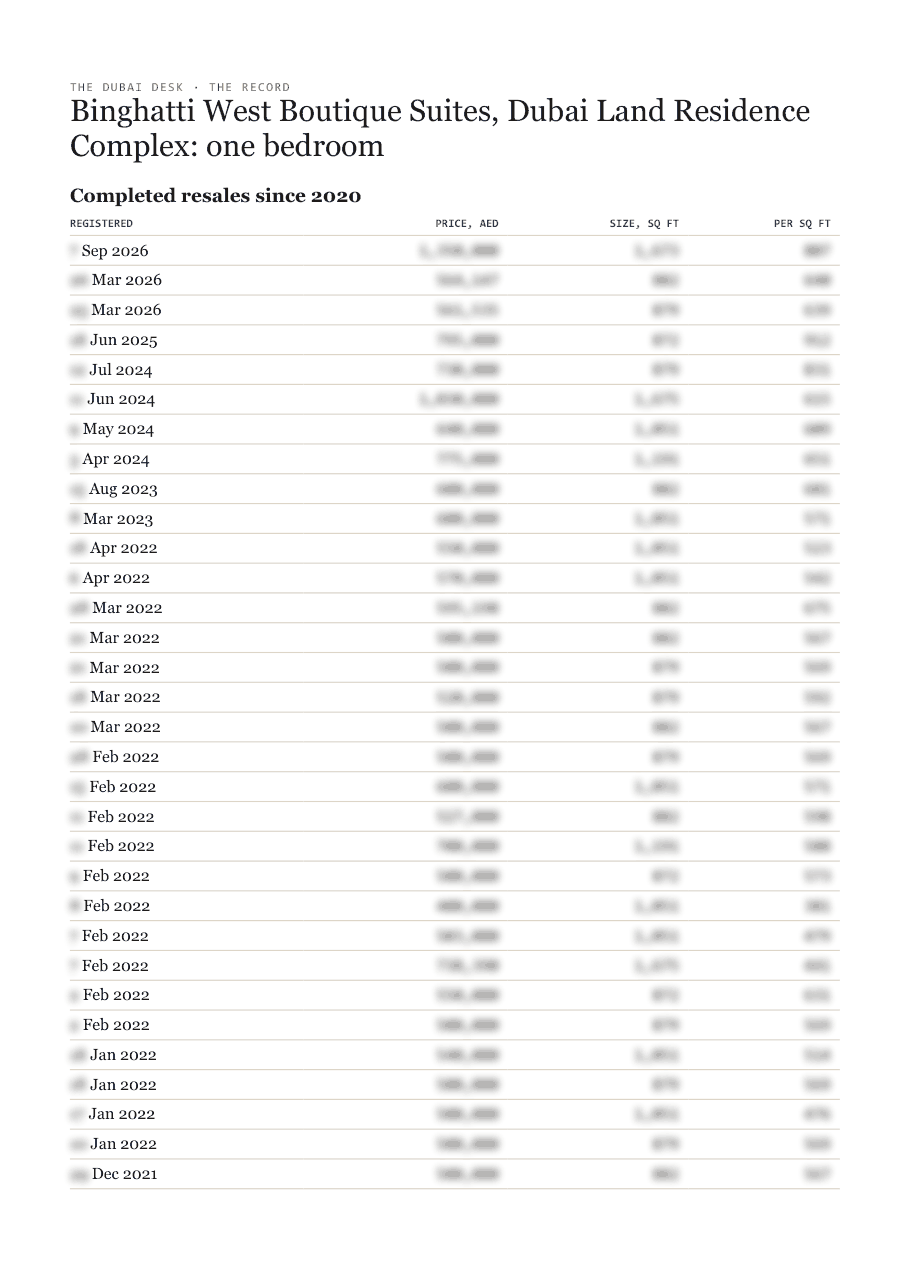Select the Sep 2026 resale row
The height and width of the screenshot is (1288, 911).
click(455, 251)
